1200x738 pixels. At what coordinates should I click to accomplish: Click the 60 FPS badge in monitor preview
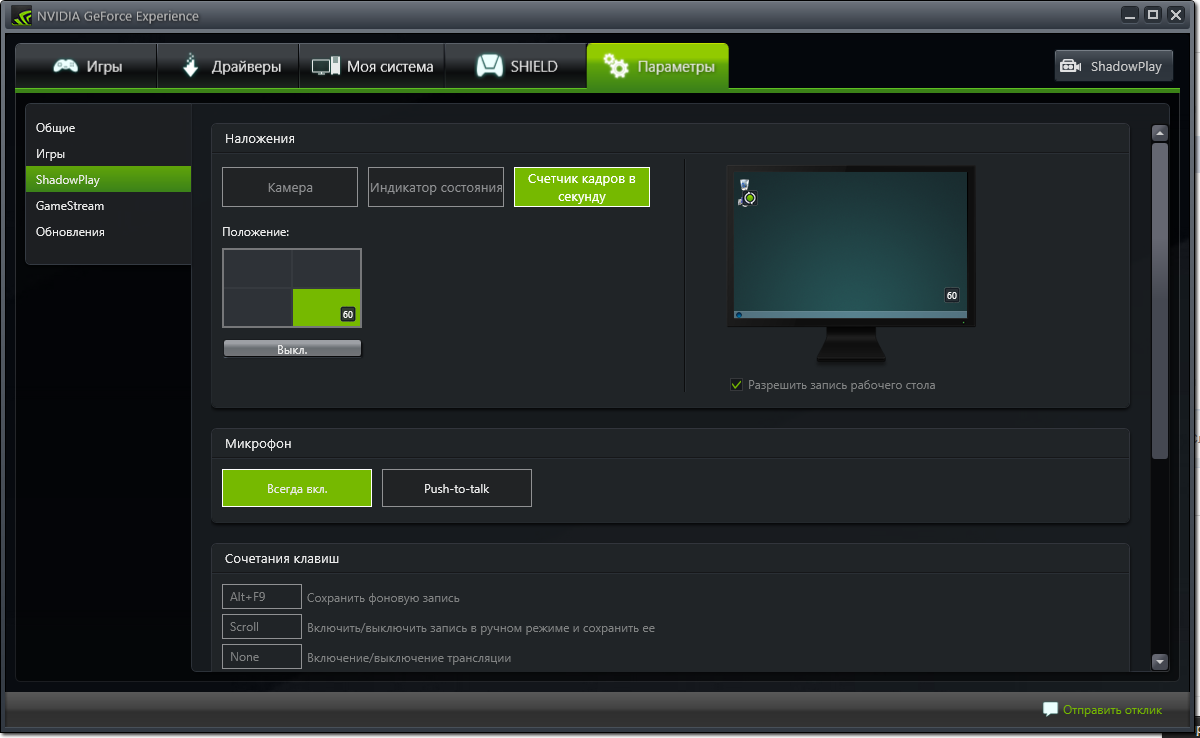(951, 296)
